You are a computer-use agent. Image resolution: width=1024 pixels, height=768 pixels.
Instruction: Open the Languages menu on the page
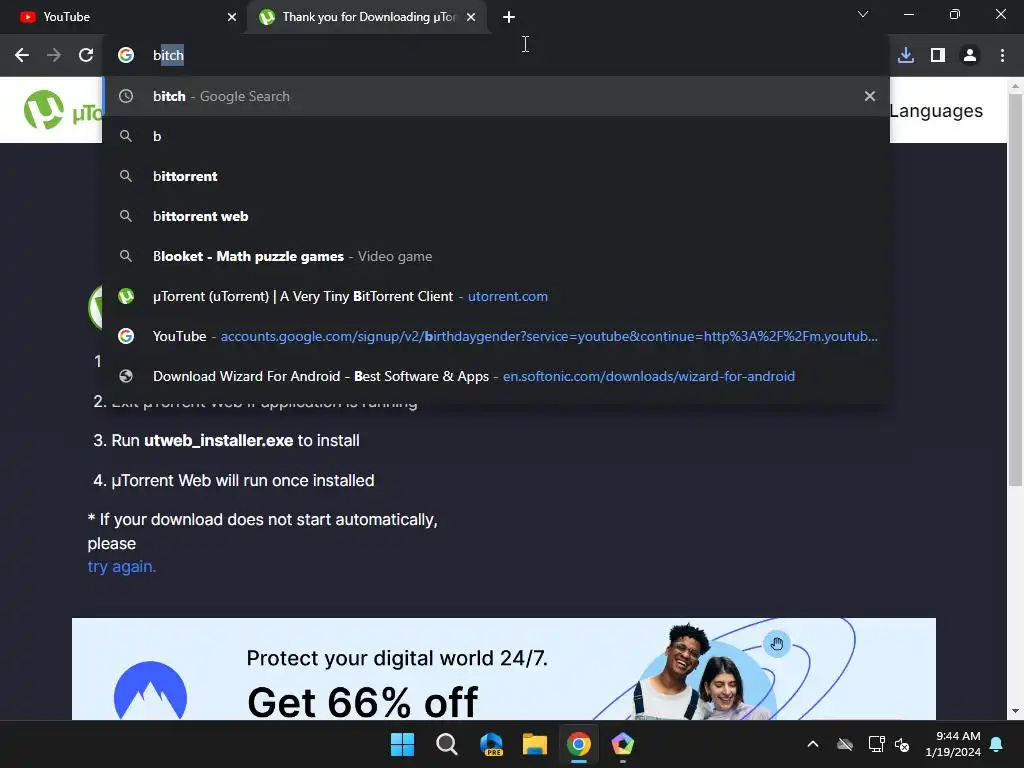(936, 111)
